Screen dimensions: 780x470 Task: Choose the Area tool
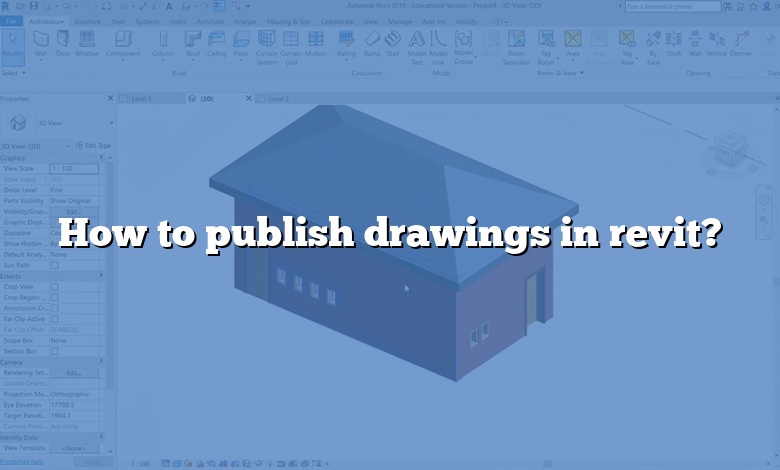(x=573, y=44)
